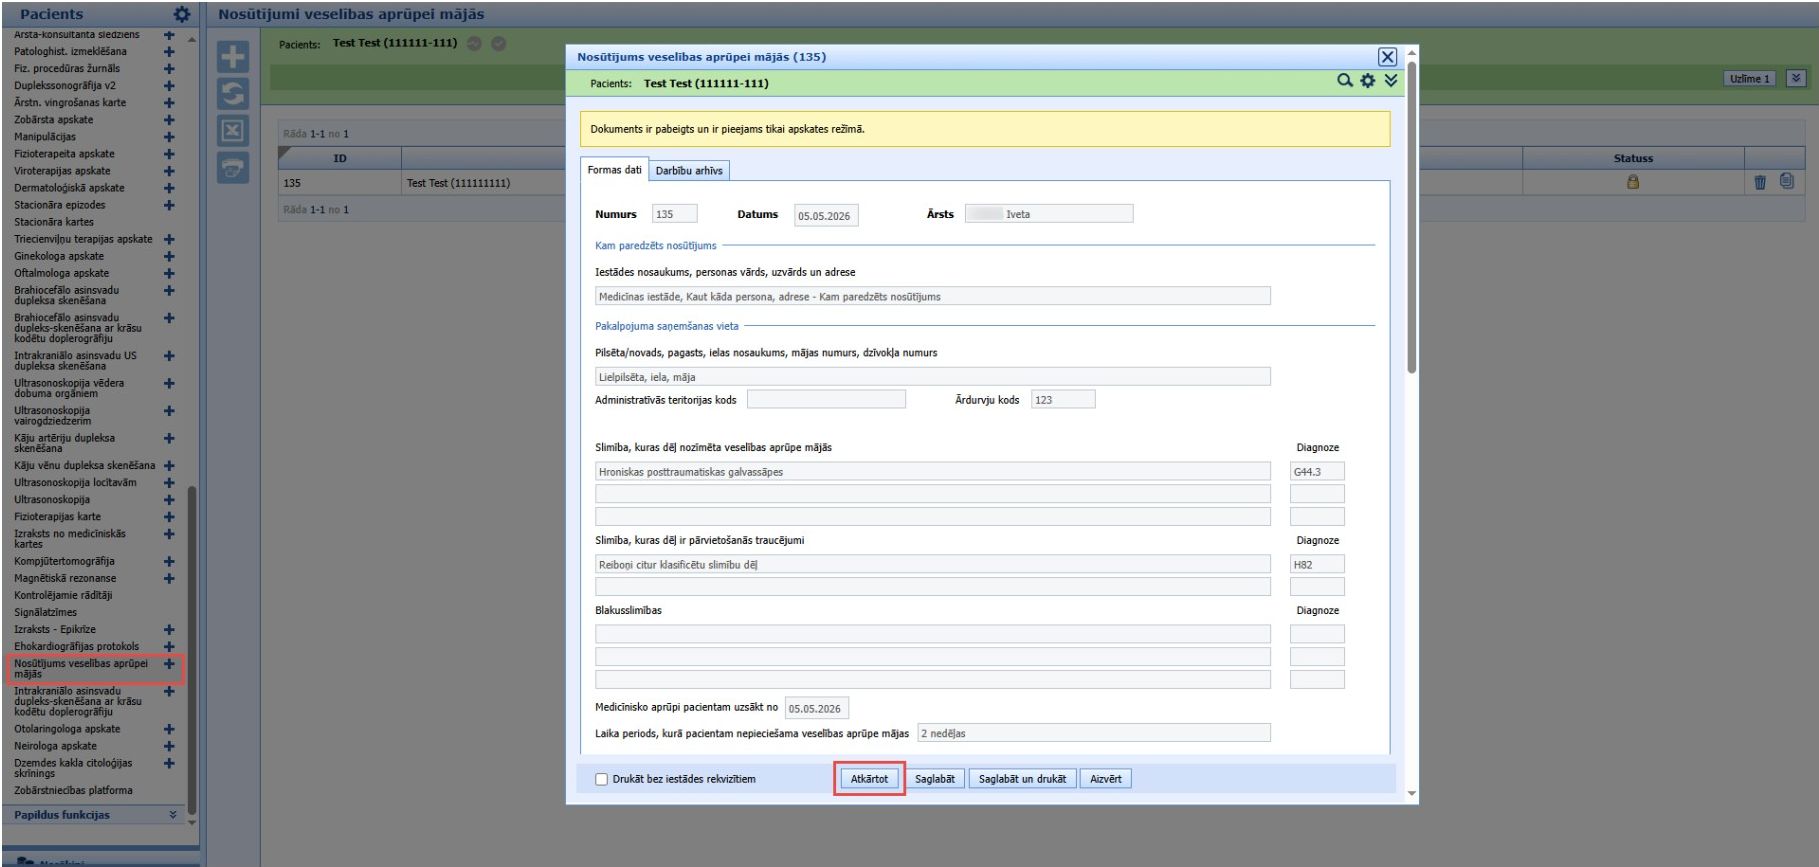Select the Formas dati tab

(614, 170)
